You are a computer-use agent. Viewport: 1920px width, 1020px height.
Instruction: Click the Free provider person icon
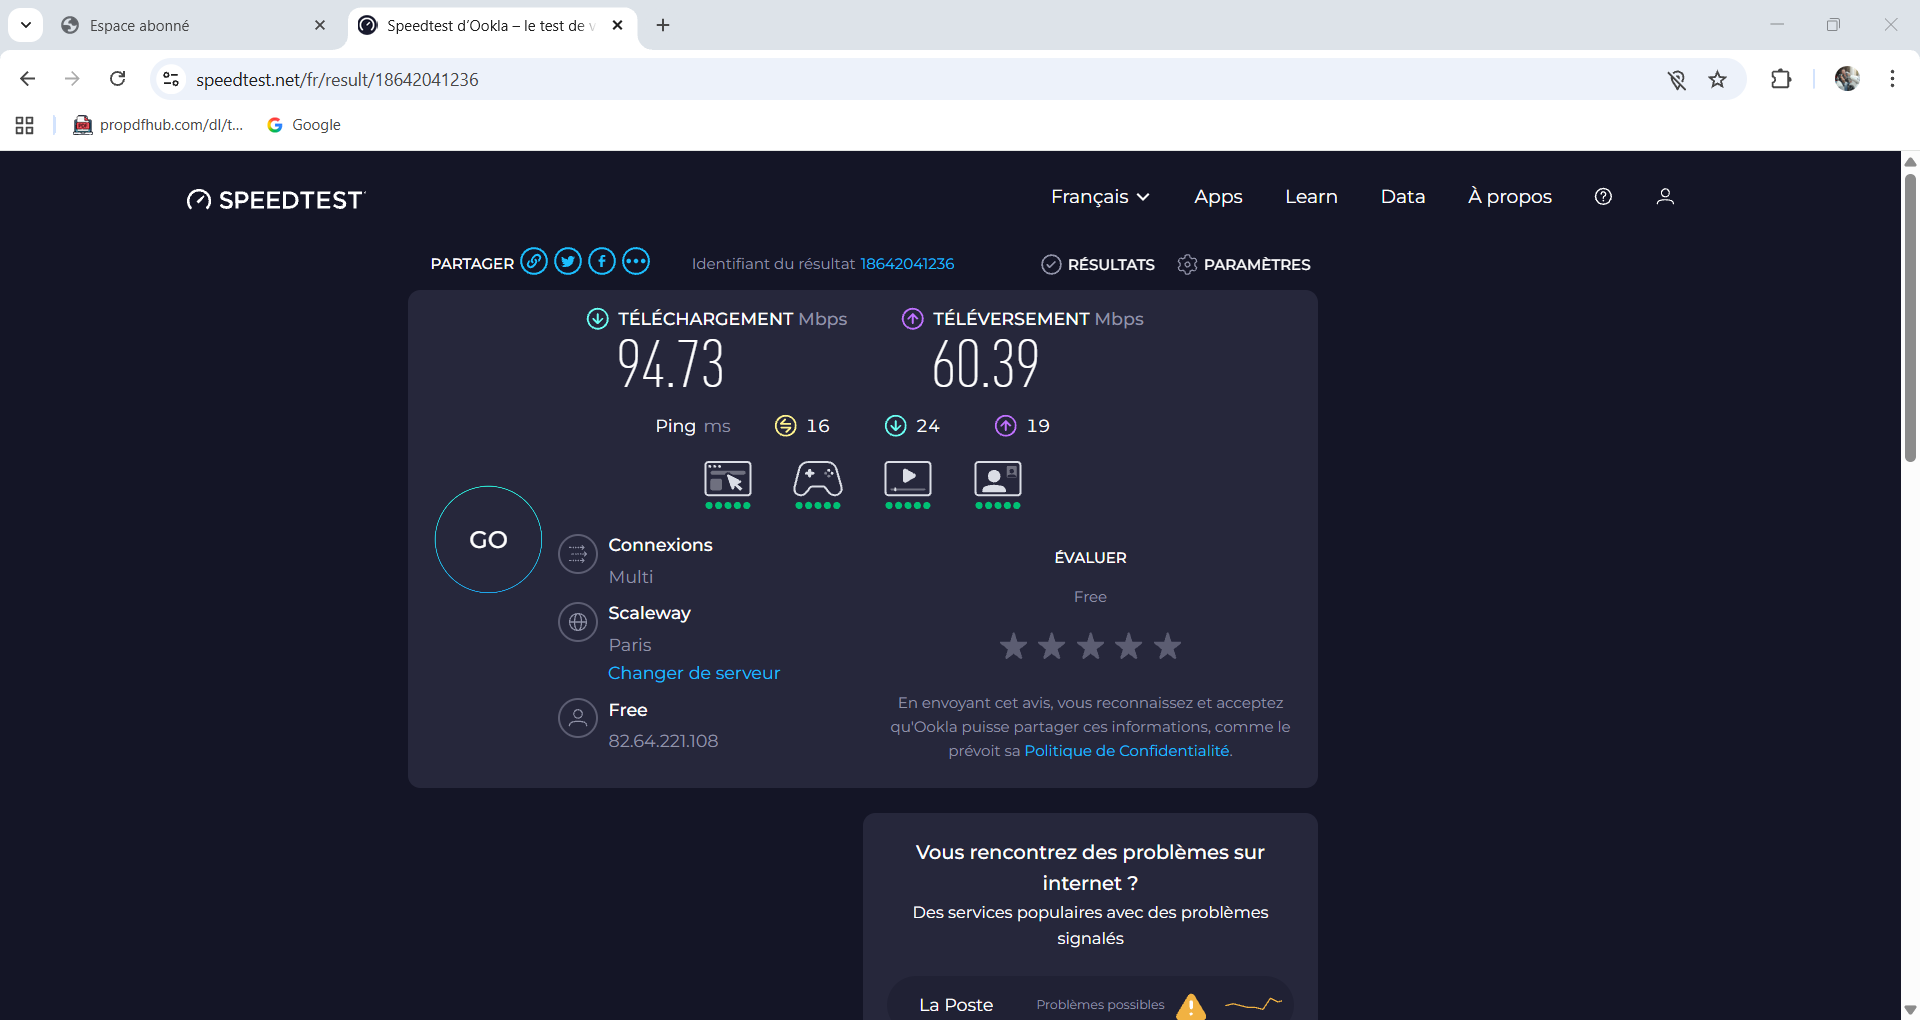(578, 718)
